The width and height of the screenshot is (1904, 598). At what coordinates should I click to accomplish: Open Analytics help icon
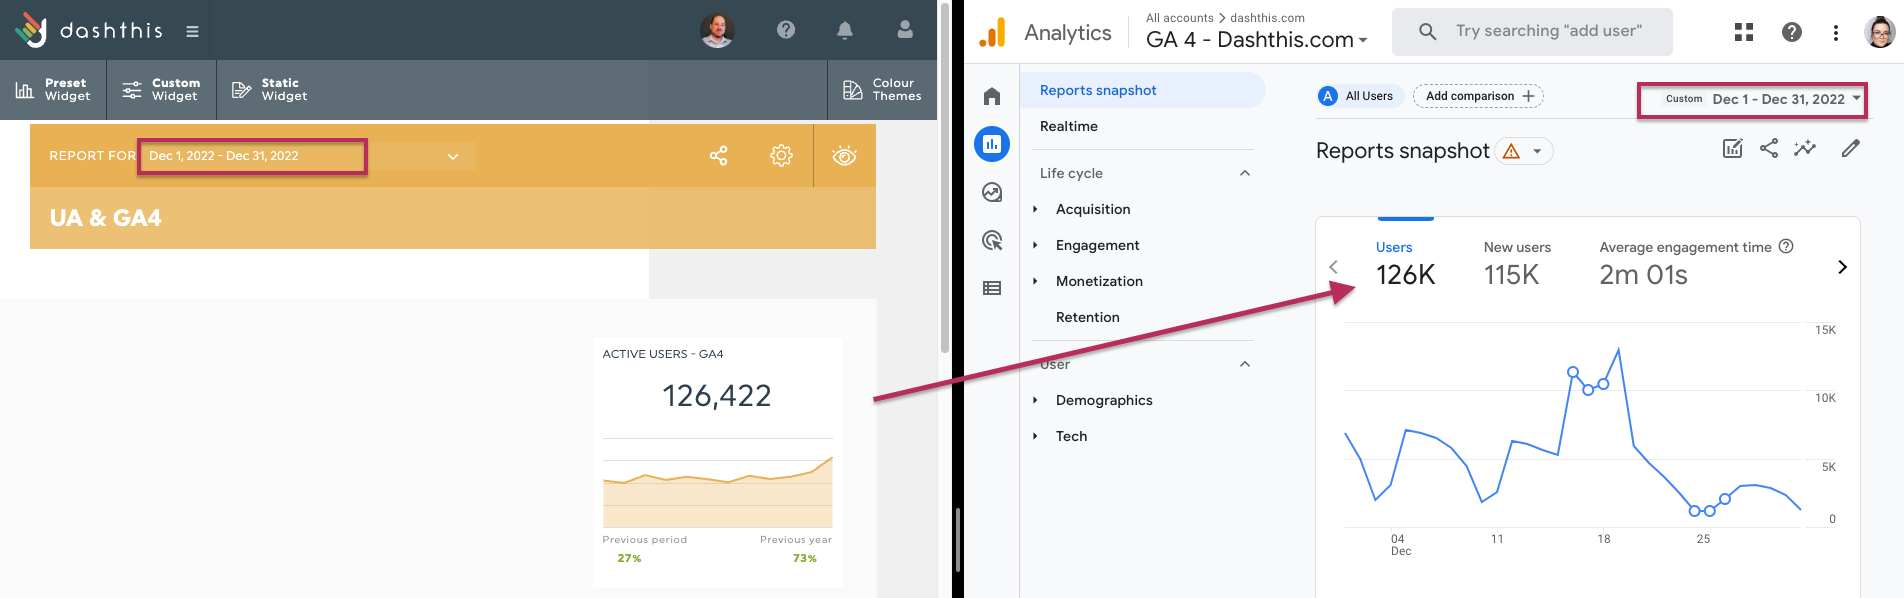click(x=1792, y=32)
